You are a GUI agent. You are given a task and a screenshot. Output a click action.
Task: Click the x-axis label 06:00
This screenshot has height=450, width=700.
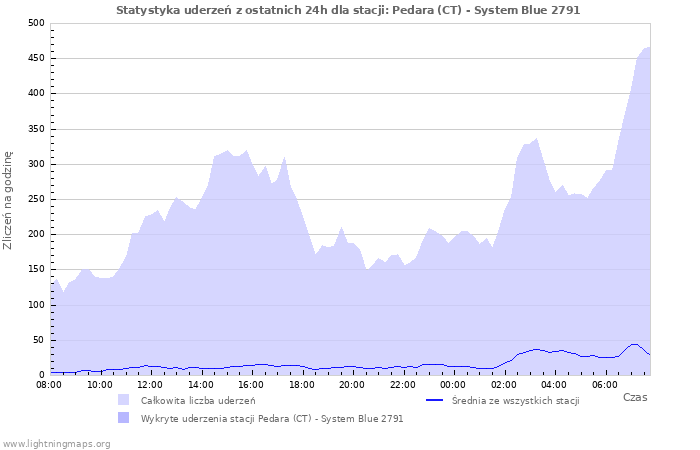(604, 385)
